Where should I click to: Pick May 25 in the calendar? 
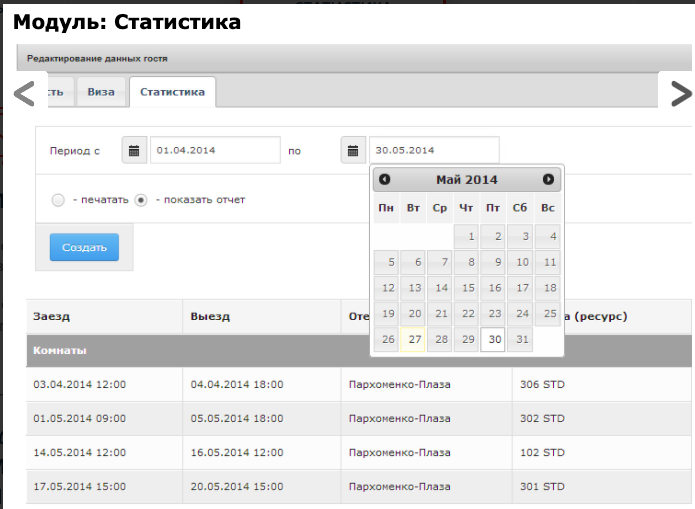click(x=548, y=313)
